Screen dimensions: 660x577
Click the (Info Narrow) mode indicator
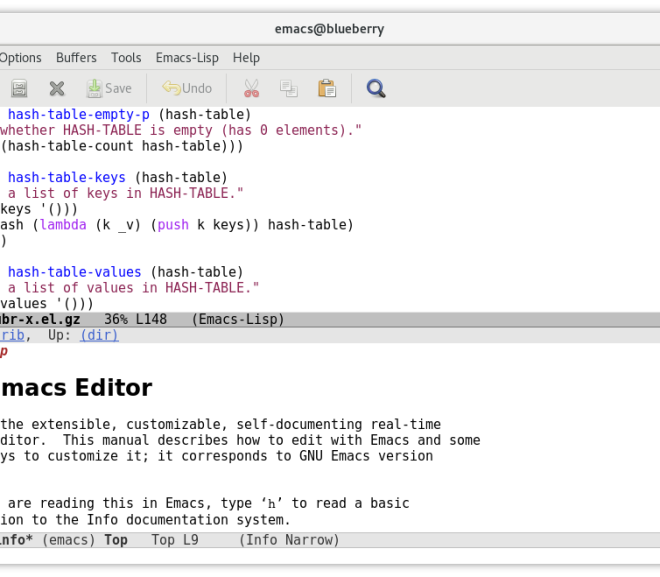[289, 540]
